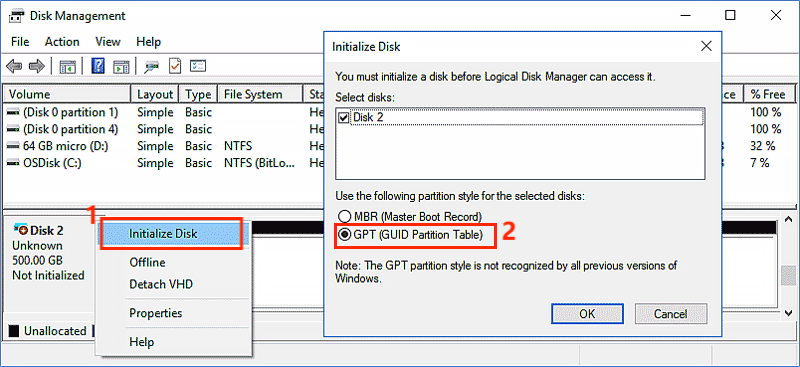
Task: Click Basic type cell in Disk 0 partition 1 row
Action: point(198,112)
